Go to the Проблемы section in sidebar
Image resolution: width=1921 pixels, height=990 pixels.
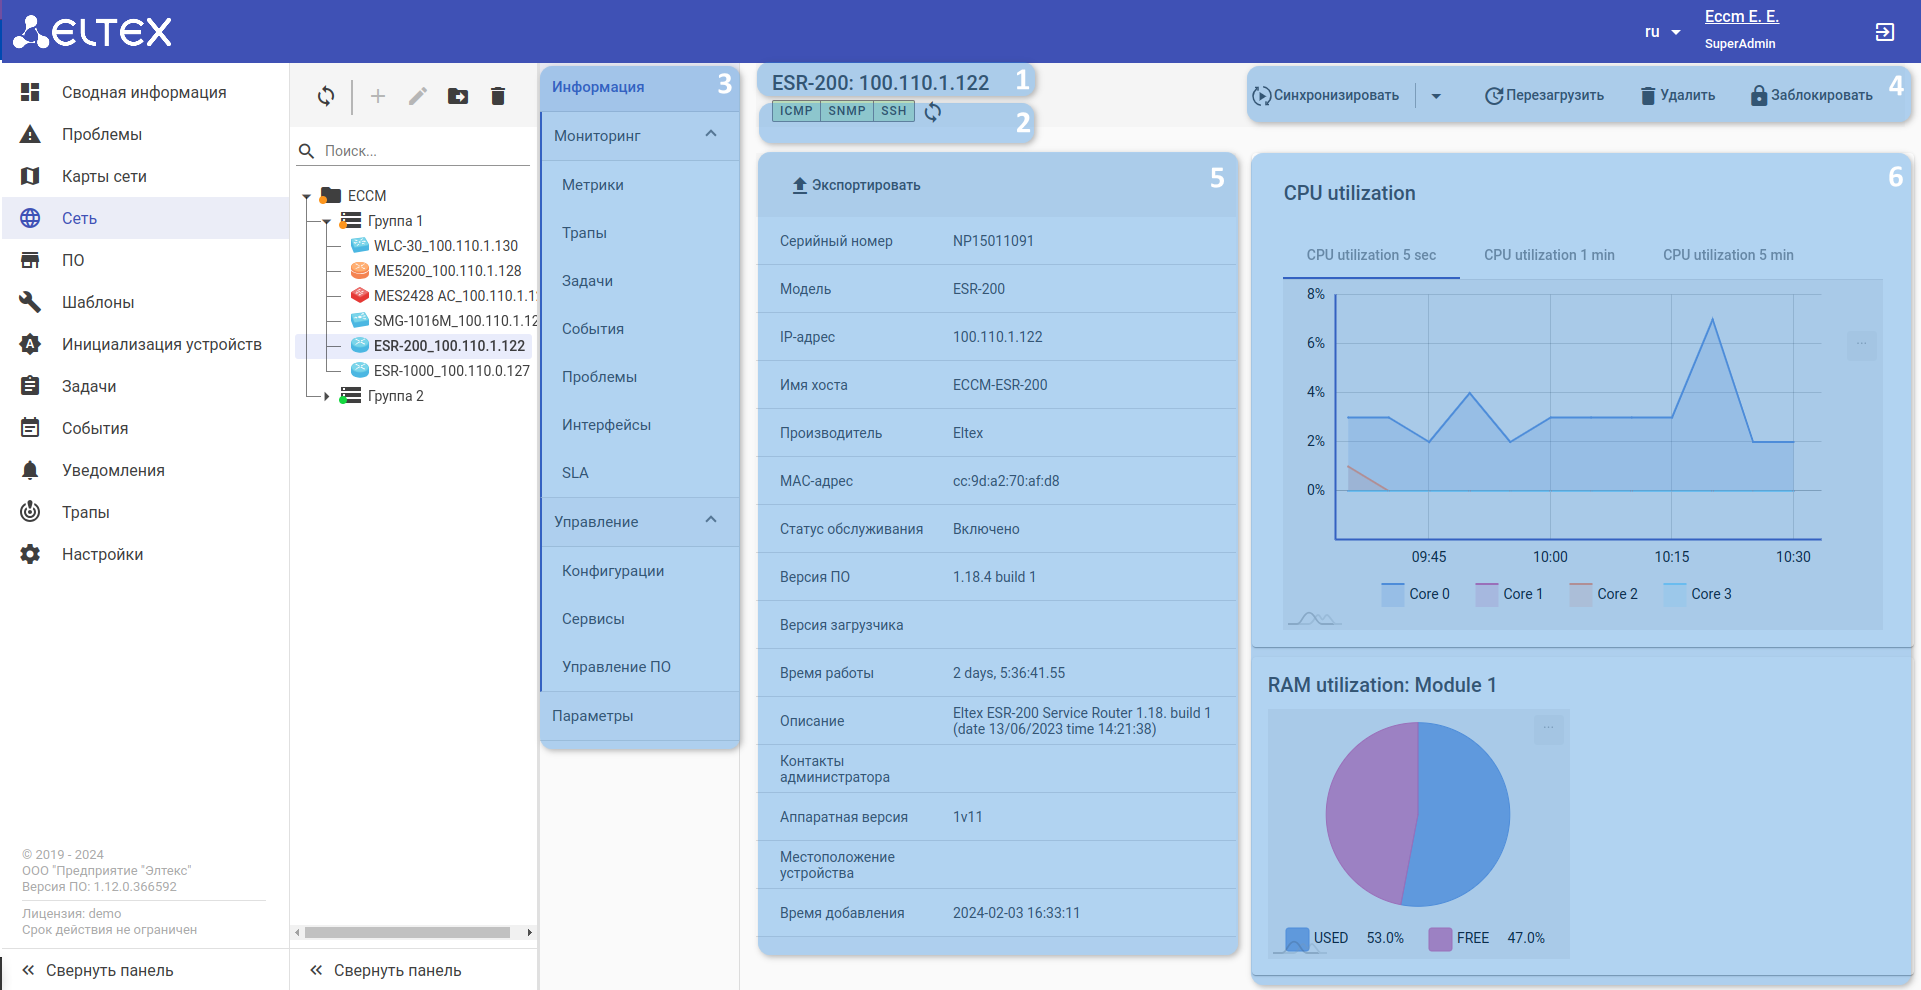[145, 134]
